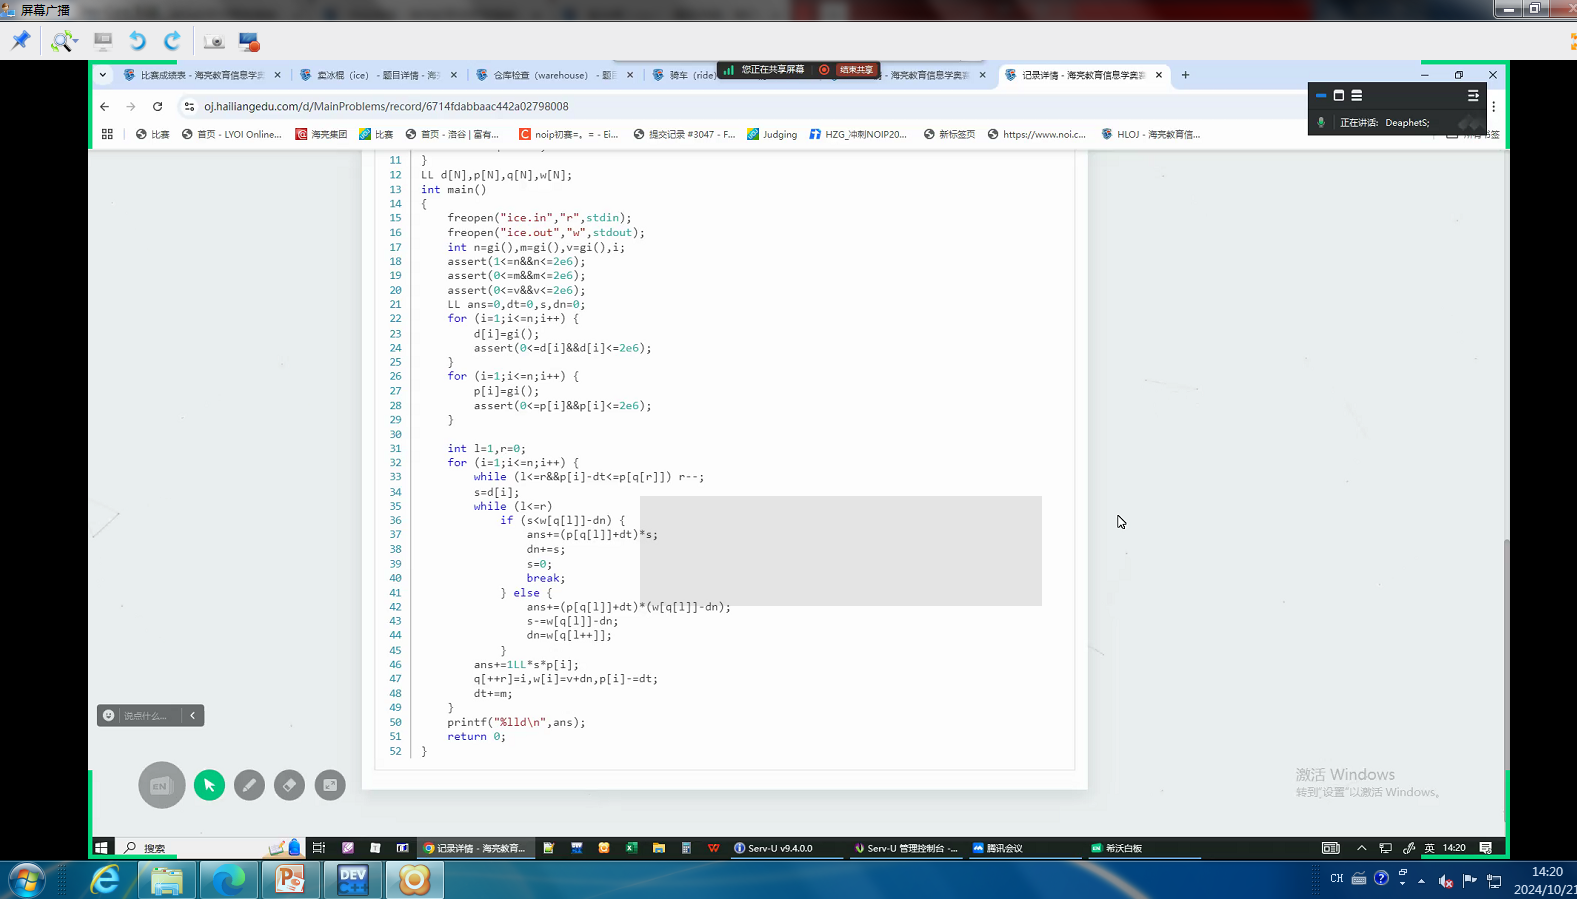Click the rotate left arrow icon
Image resolution: width=1577 pixels, height=899 pixels.
pos(137,41)
